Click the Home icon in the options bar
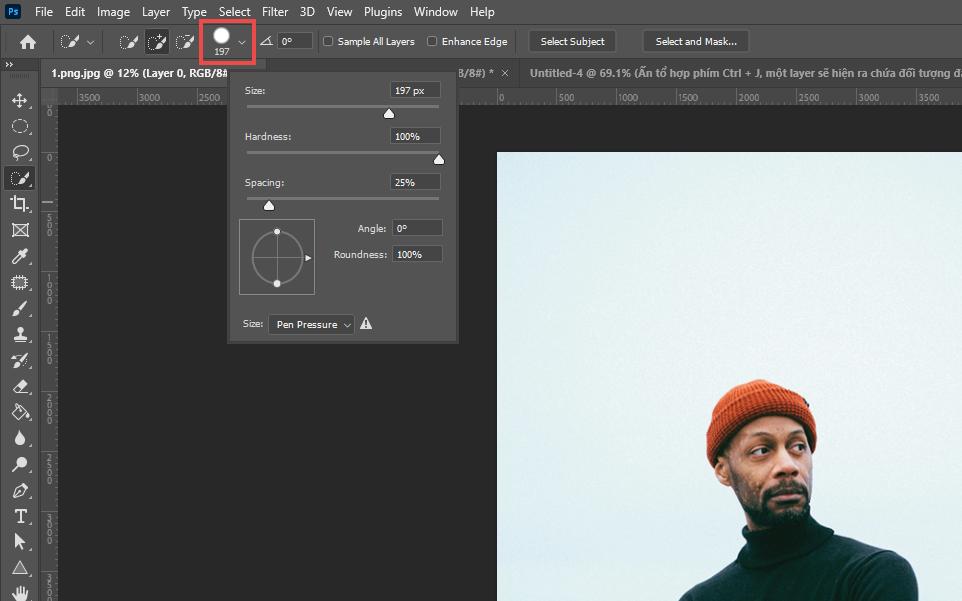 click(27, 41)
